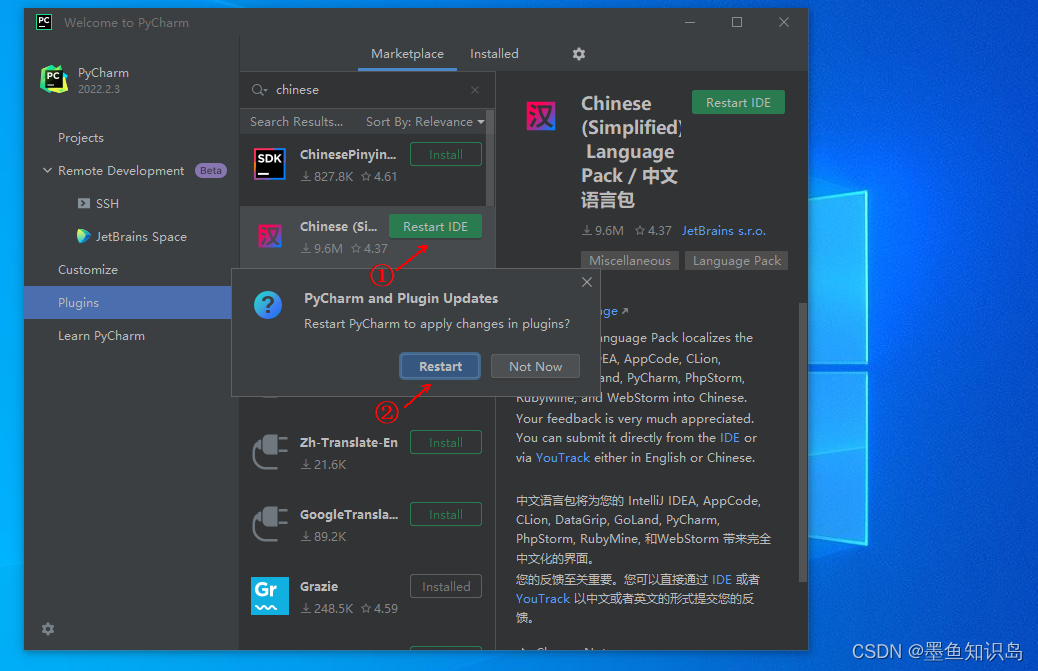Click the large Chinese language pack icon in the details pane
The width and height of the screenshot is (1038, 671).
click(x=541, y=116)
